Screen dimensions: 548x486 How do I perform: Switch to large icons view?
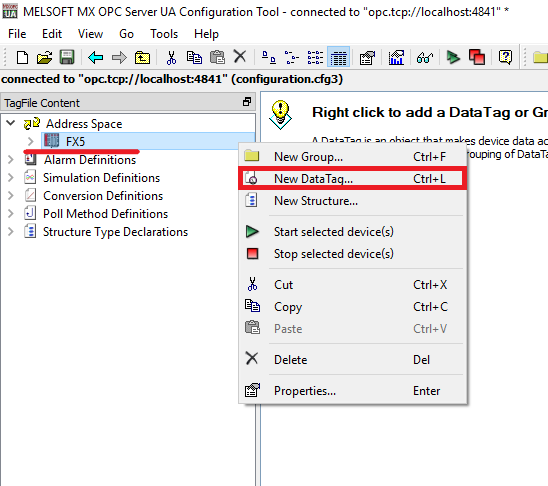point(268,57)
